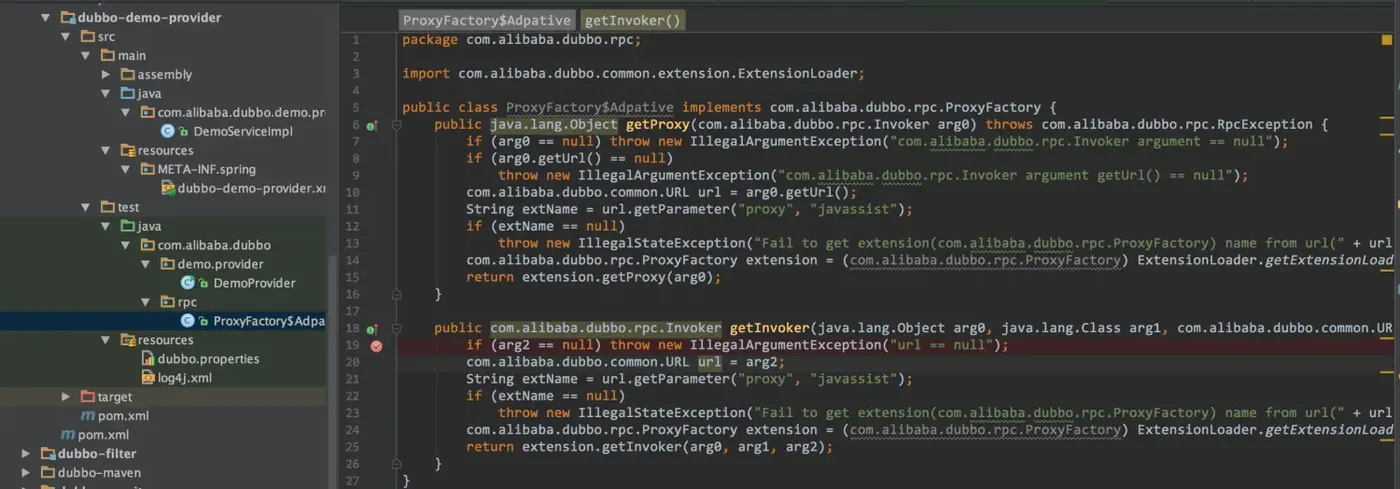1400x489 pixels.
Task: Click the "url == null" string on line 19
Action: click(944, 345)
